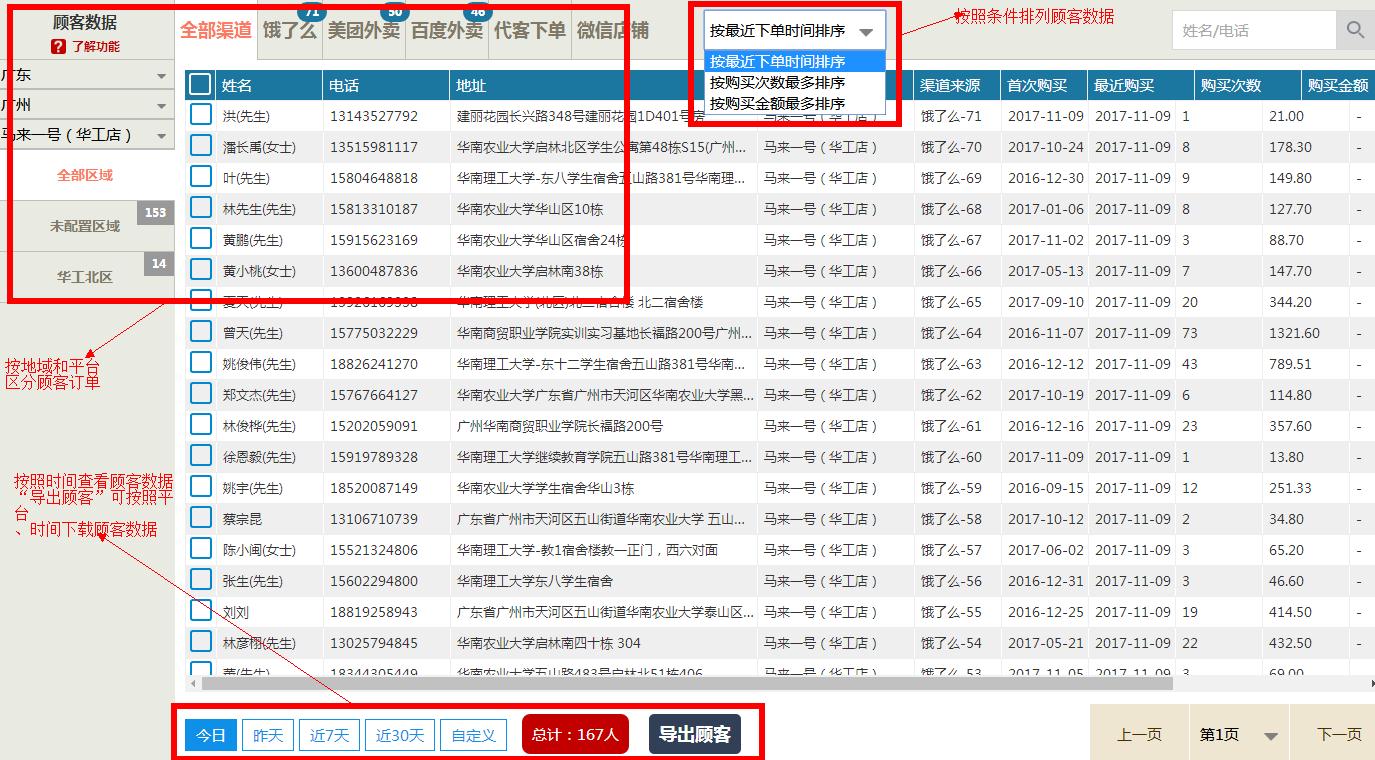Screen dimensions: 1375x760
Task: Switch to 微信店铺 tab
Action: 612,30
